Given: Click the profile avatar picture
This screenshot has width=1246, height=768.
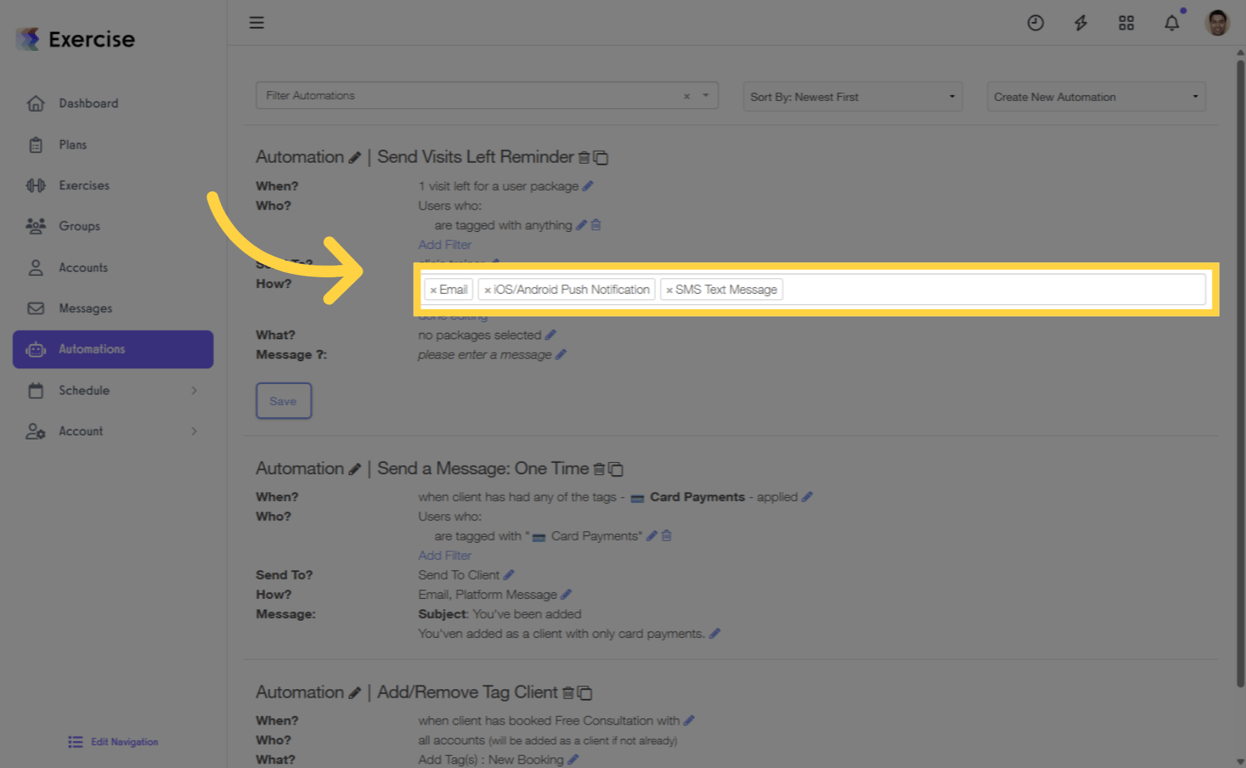Looking at the screenshot, I should (1216, 22).
